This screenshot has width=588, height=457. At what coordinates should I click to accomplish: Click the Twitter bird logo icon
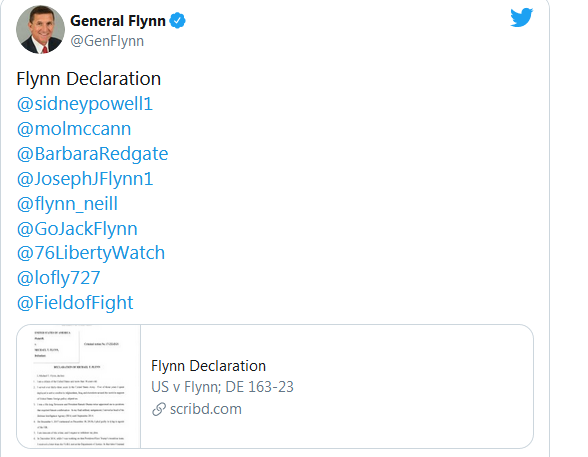point(522,17)
